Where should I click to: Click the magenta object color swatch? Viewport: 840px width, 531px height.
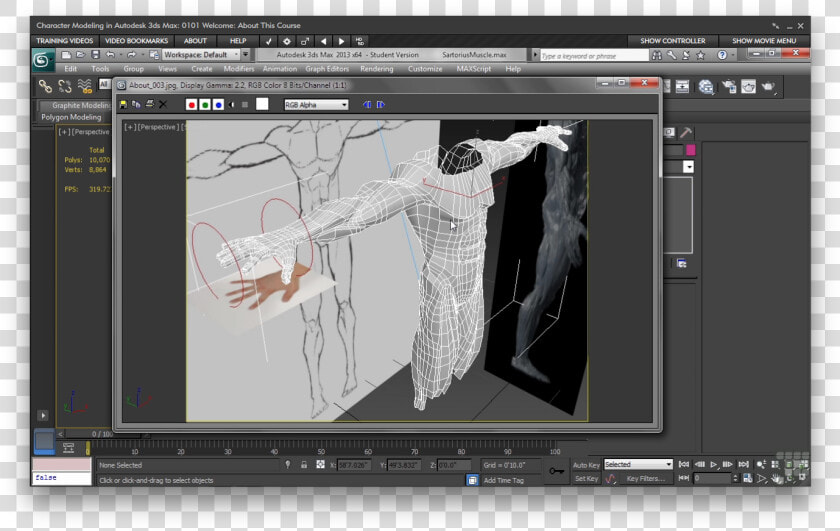click(x=690, y=150)
